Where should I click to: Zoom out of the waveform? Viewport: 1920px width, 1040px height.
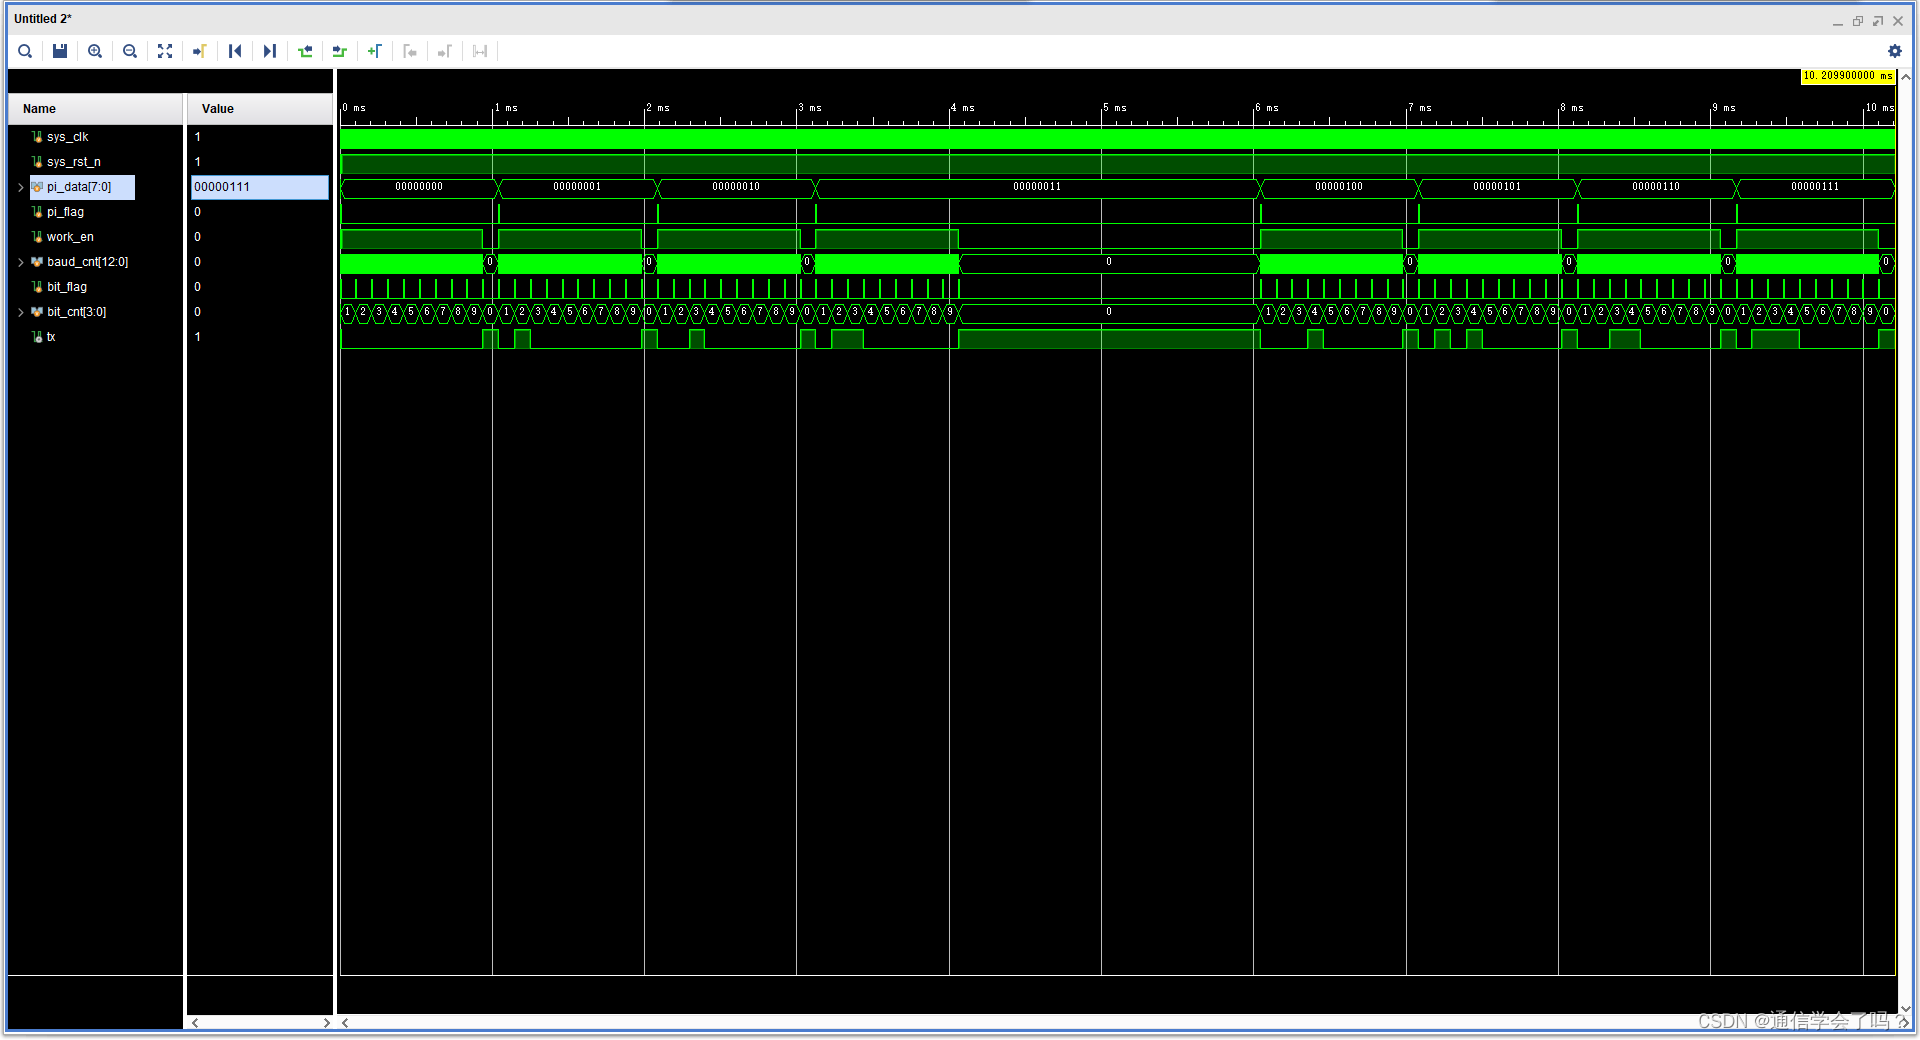point(130,51)
